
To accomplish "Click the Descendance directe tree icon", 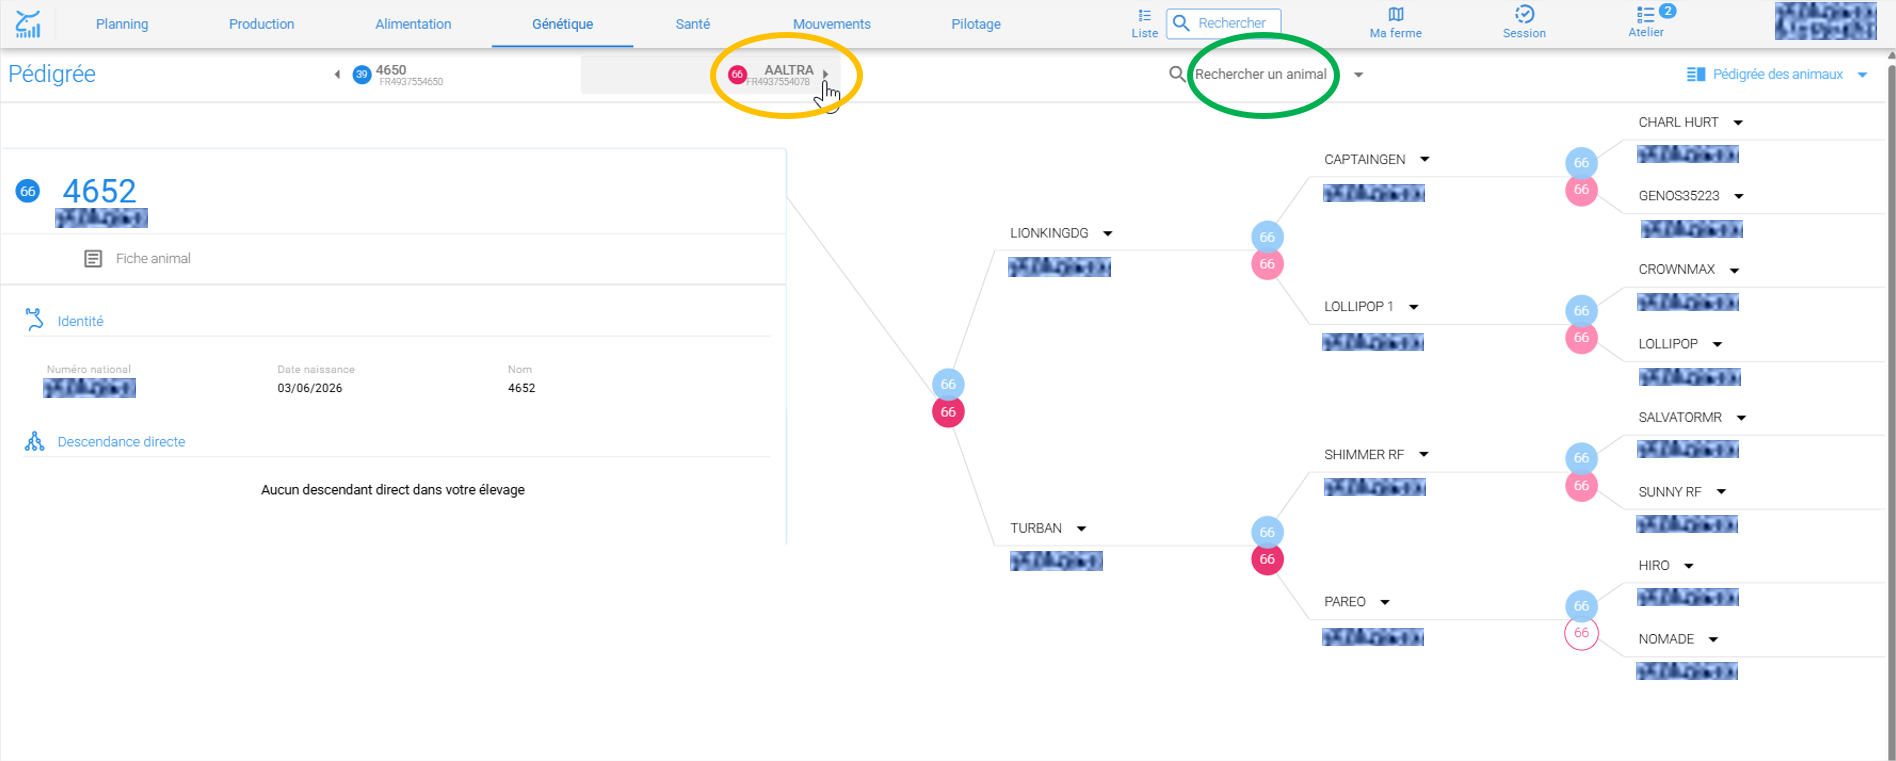I will 35,441.
